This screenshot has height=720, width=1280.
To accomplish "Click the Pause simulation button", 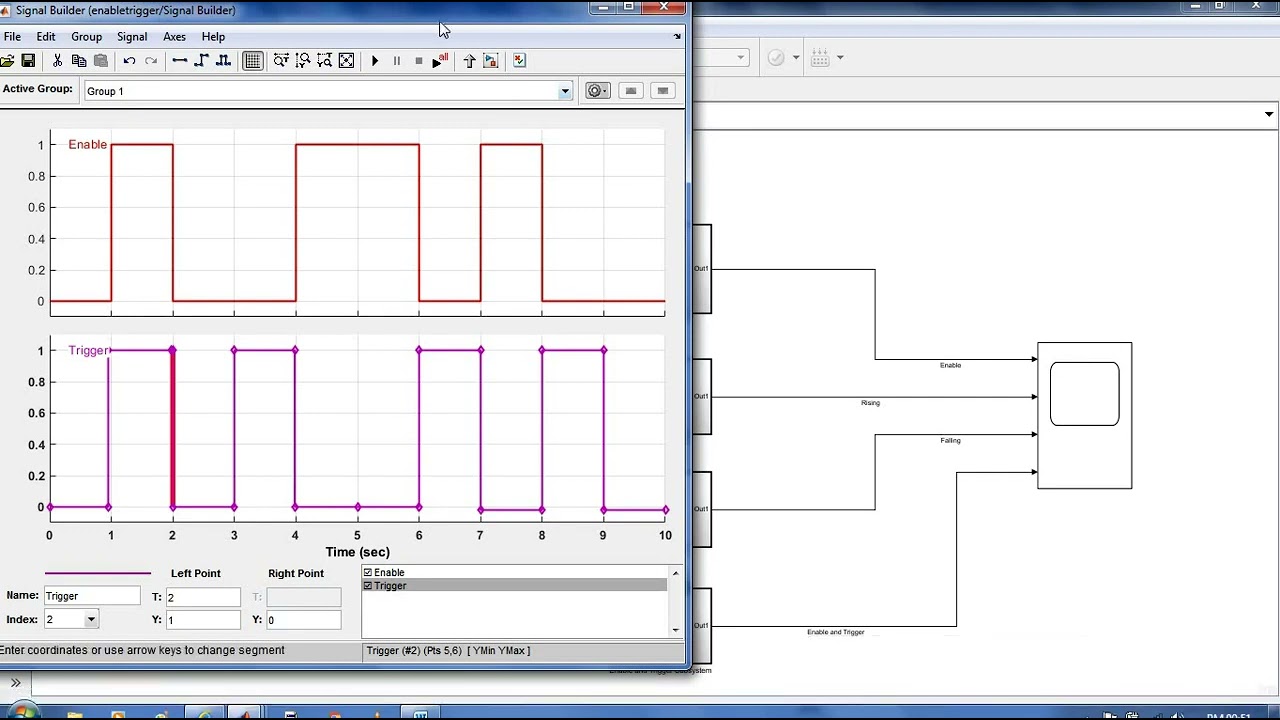I will point(397,61).
